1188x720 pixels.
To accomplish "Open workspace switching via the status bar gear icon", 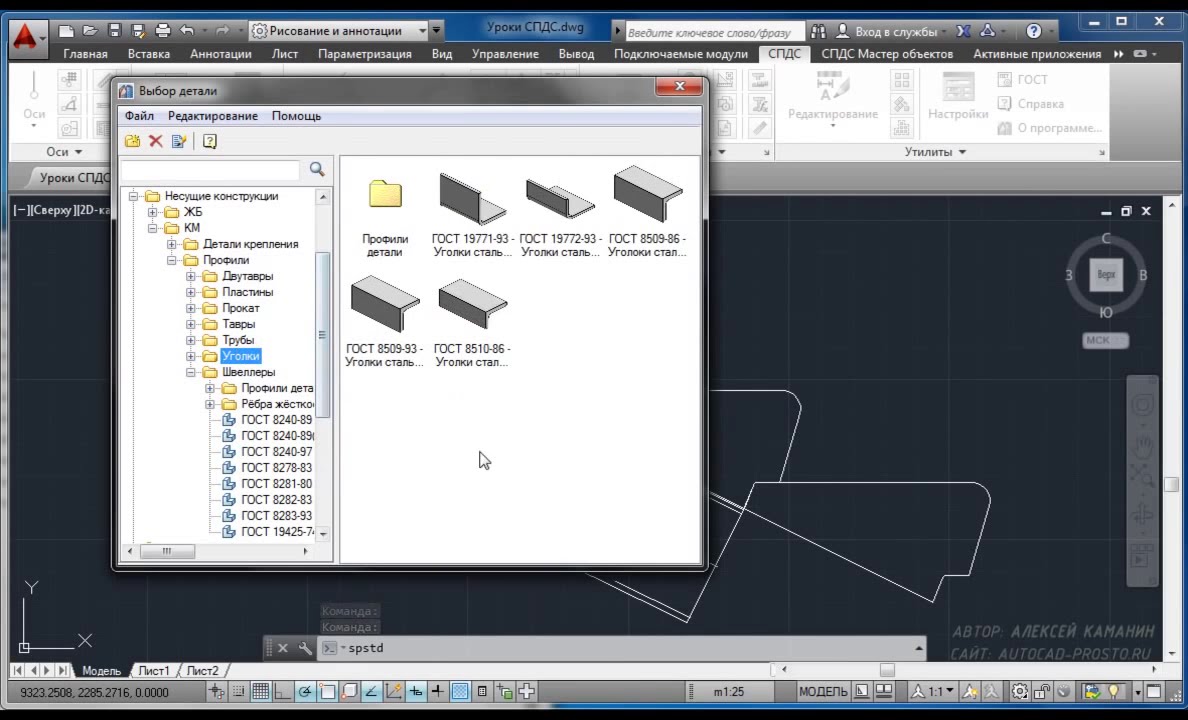I will coord(1020,691).
